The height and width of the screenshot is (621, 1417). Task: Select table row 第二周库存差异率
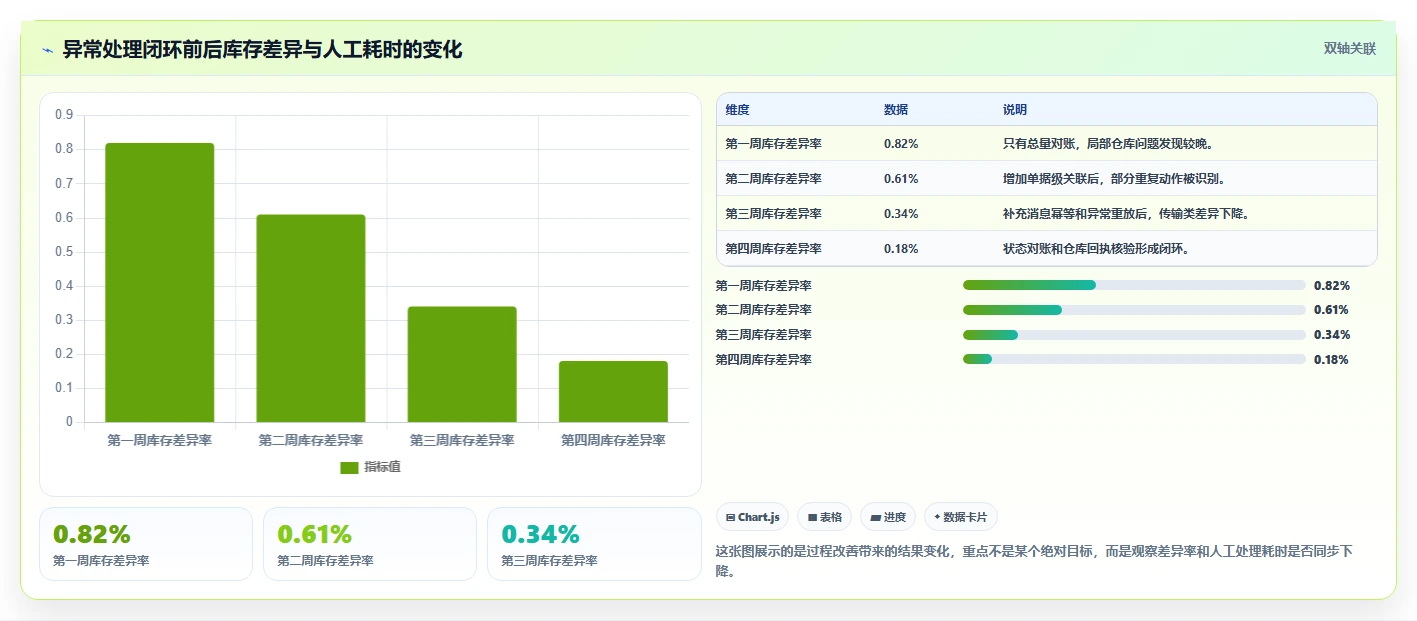tap(1047, 179)
